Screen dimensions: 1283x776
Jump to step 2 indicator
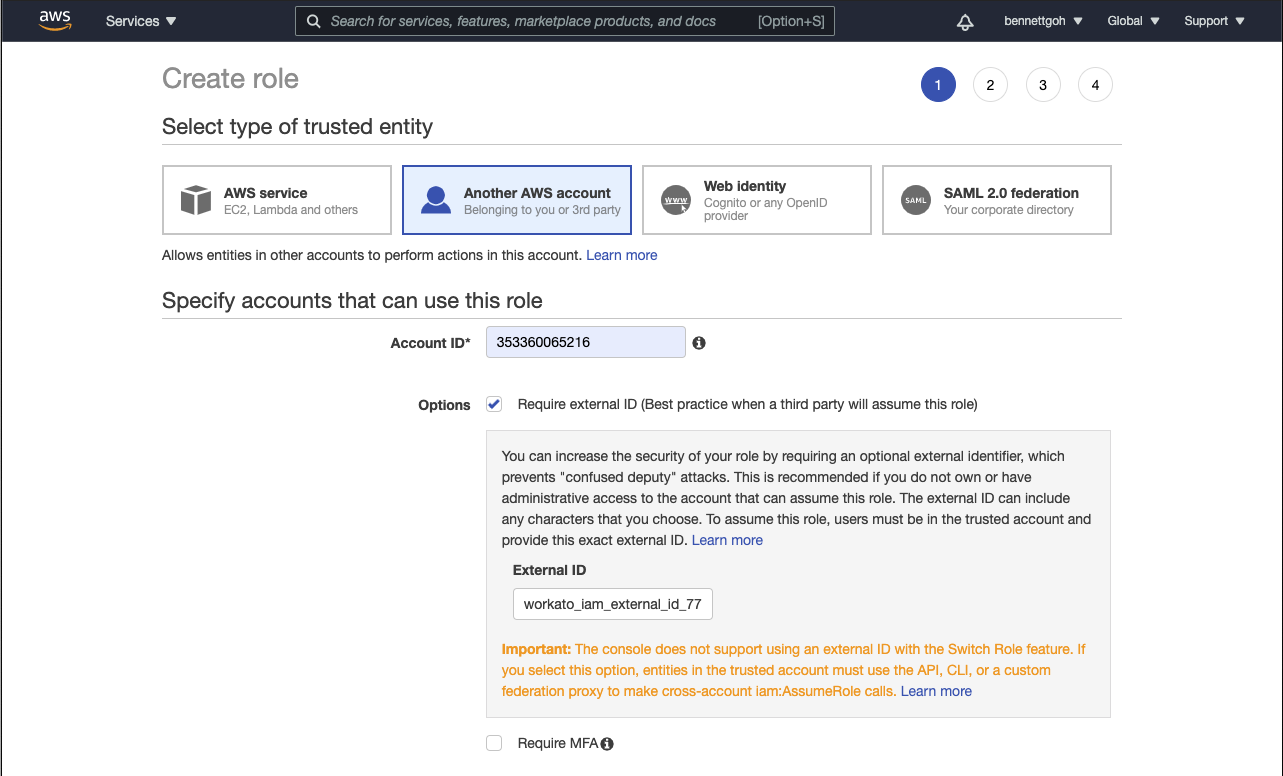[990, 84]
